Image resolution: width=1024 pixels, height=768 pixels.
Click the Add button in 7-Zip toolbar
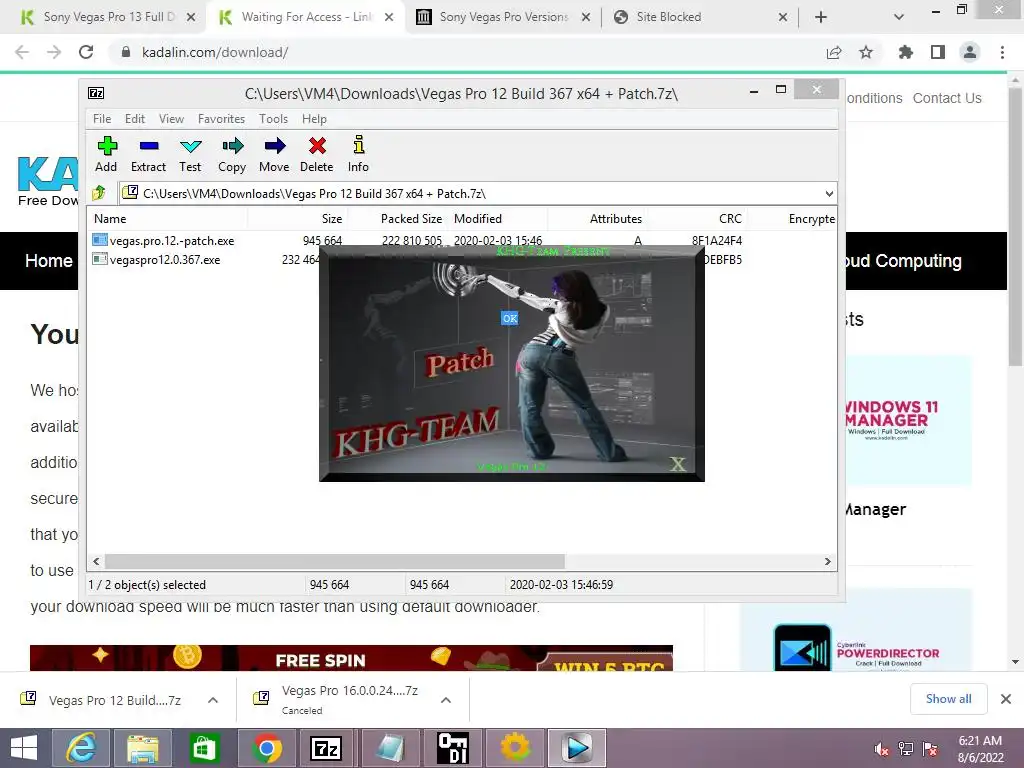pyautogui.click(x=106, y=155)
